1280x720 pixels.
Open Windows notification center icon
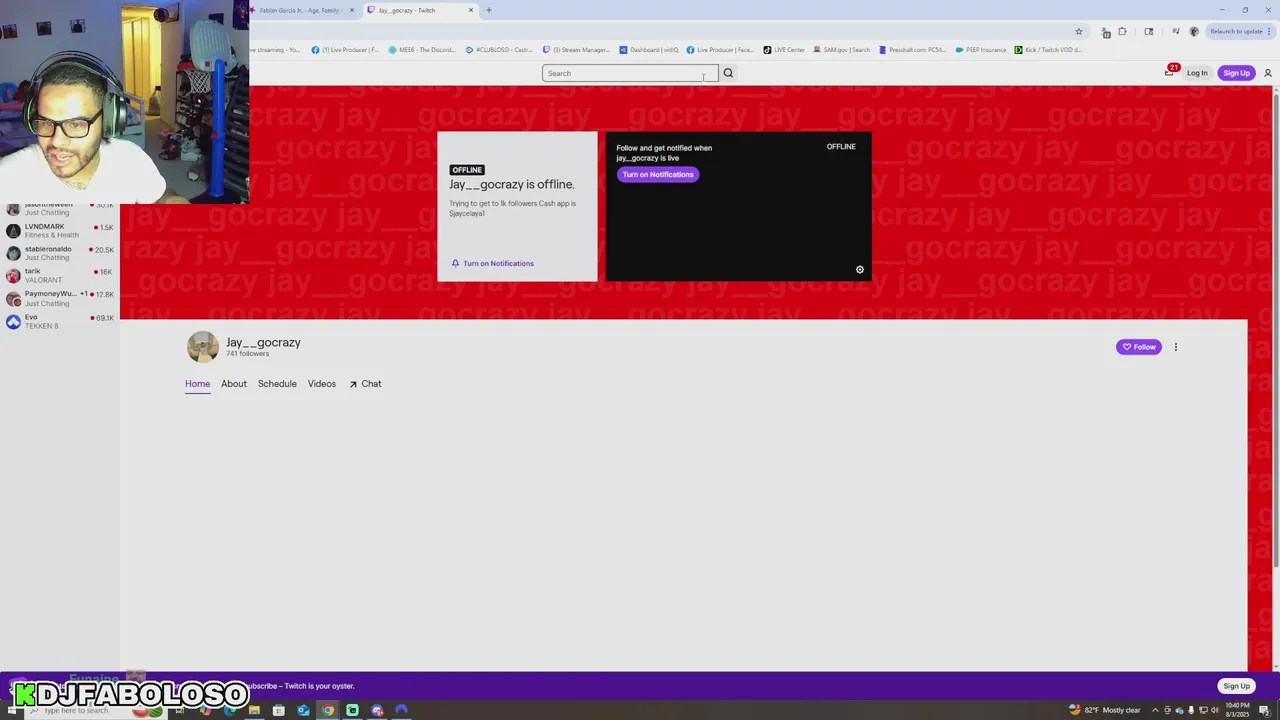(x=1264, y=711)
